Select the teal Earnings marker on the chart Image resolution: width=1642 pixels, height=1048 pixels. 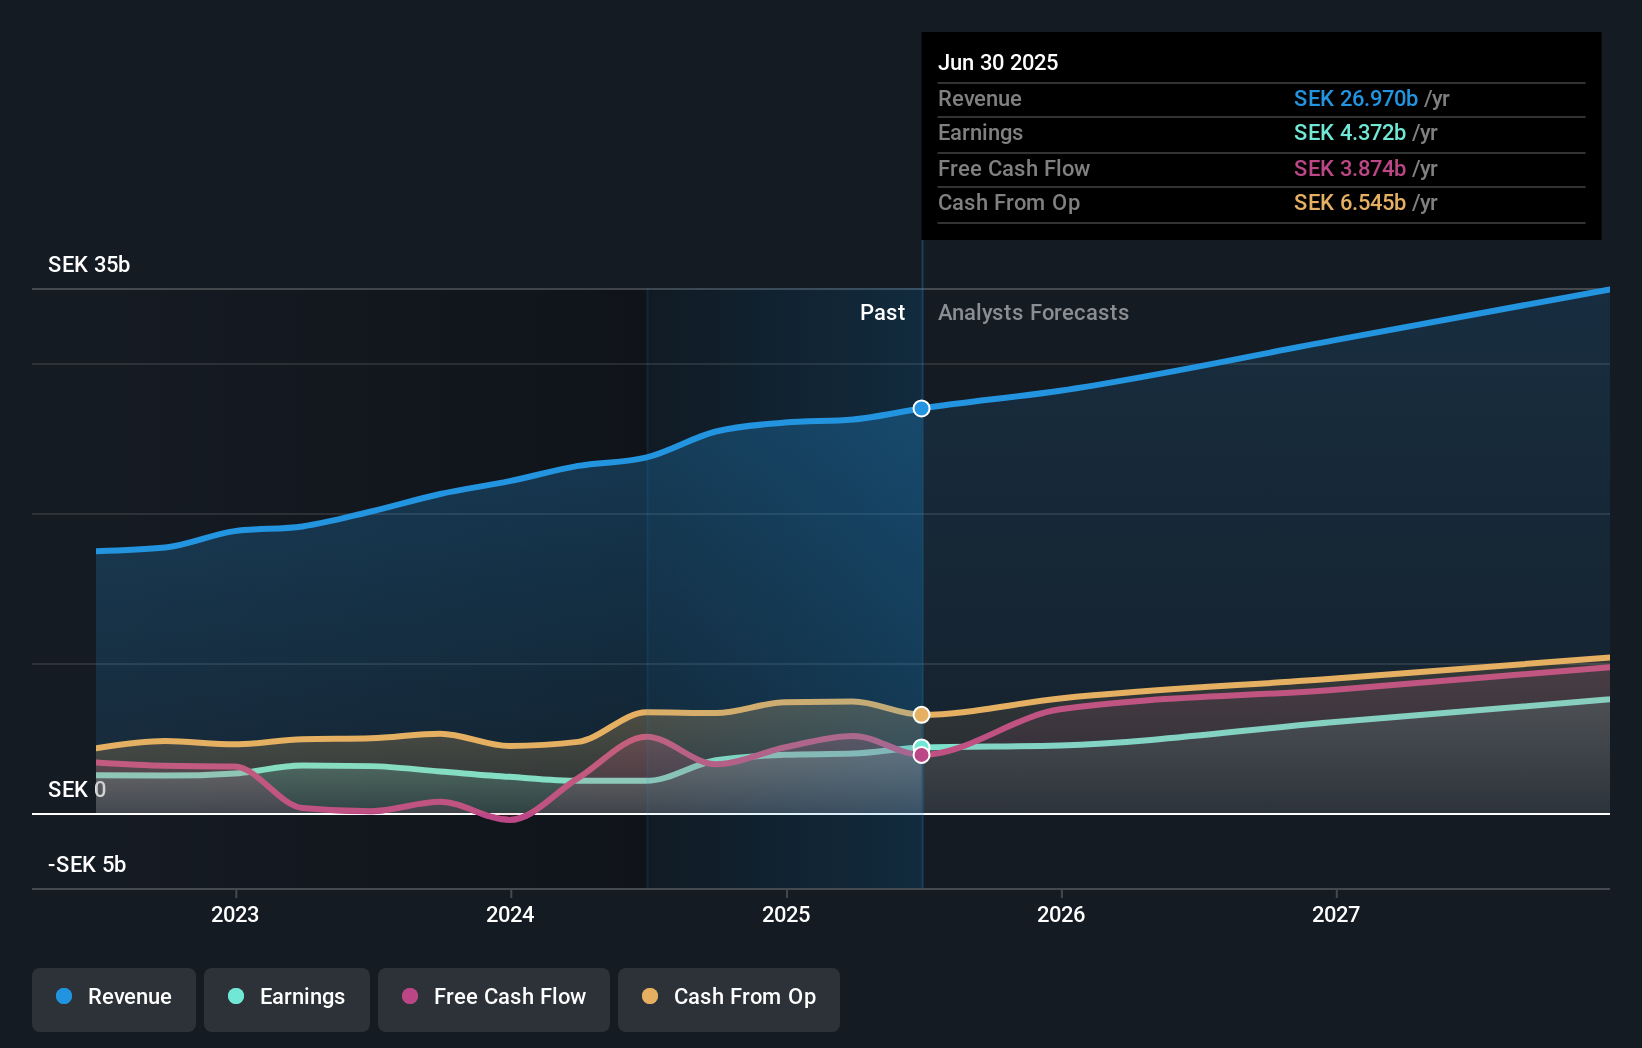click(x=921, y=744)
